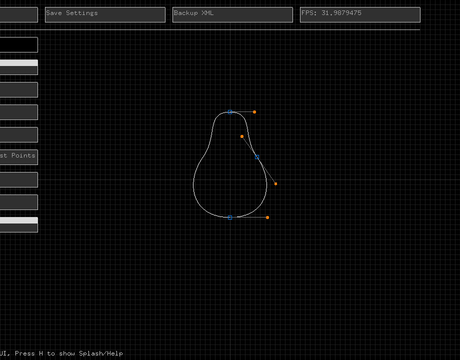This screenshot has height=360, width=460.
Task: Click the cut-off button left of Save Settings
Action: pyautogui.click(x=19, y=15)
